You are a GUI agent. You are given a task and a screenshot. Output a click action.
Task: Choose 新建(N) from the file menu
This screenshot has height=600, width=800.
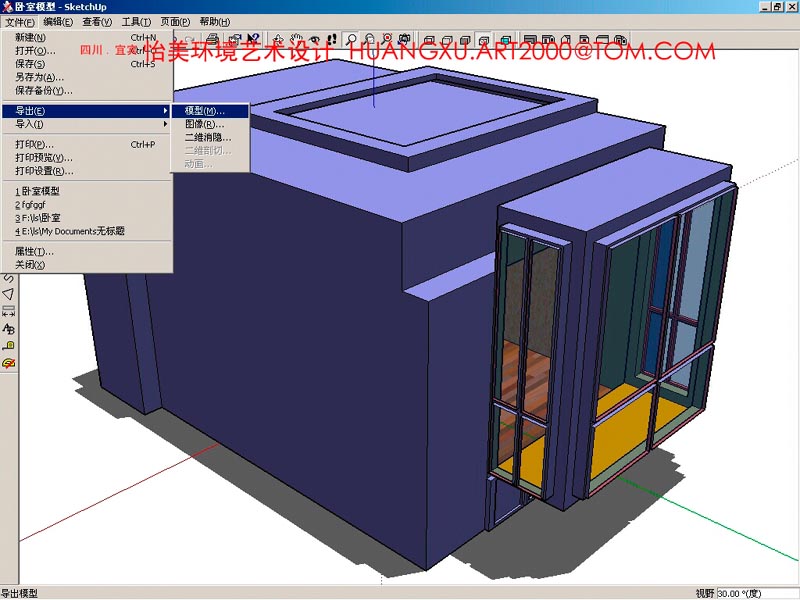[87, 37]
